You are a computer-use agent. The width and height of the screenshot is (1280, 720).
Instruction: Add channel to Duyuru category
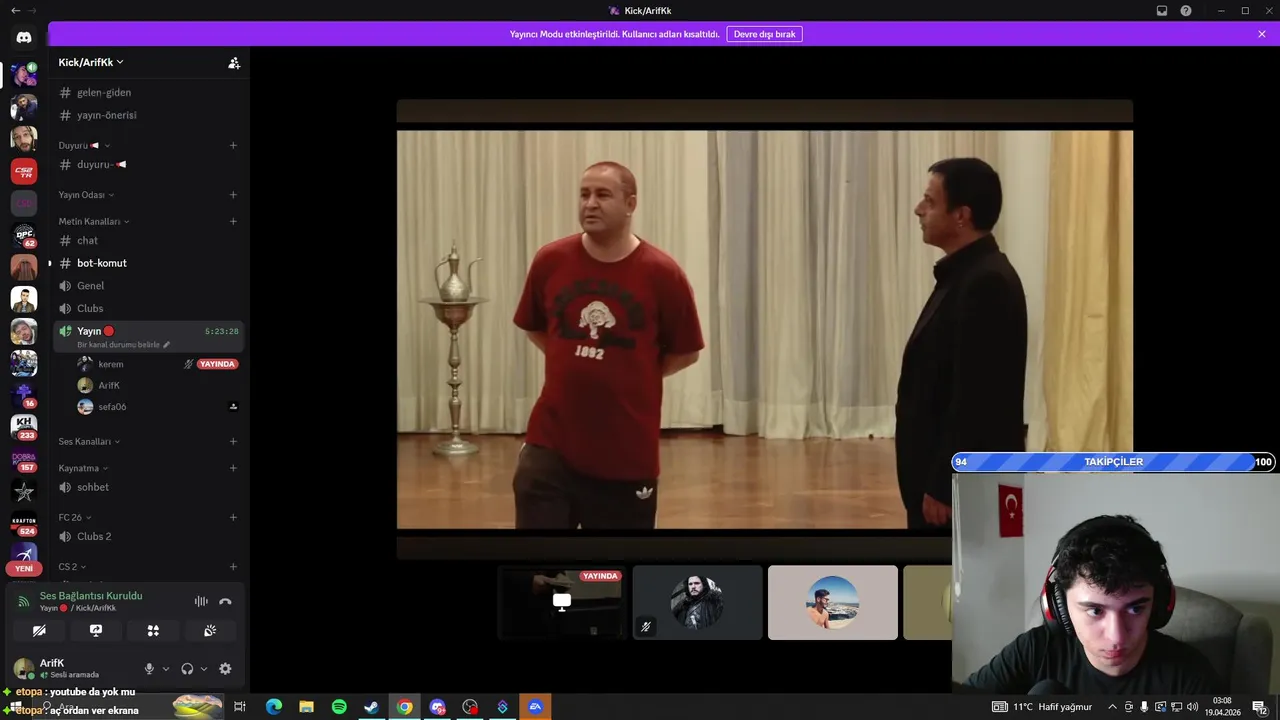(233, 145)
